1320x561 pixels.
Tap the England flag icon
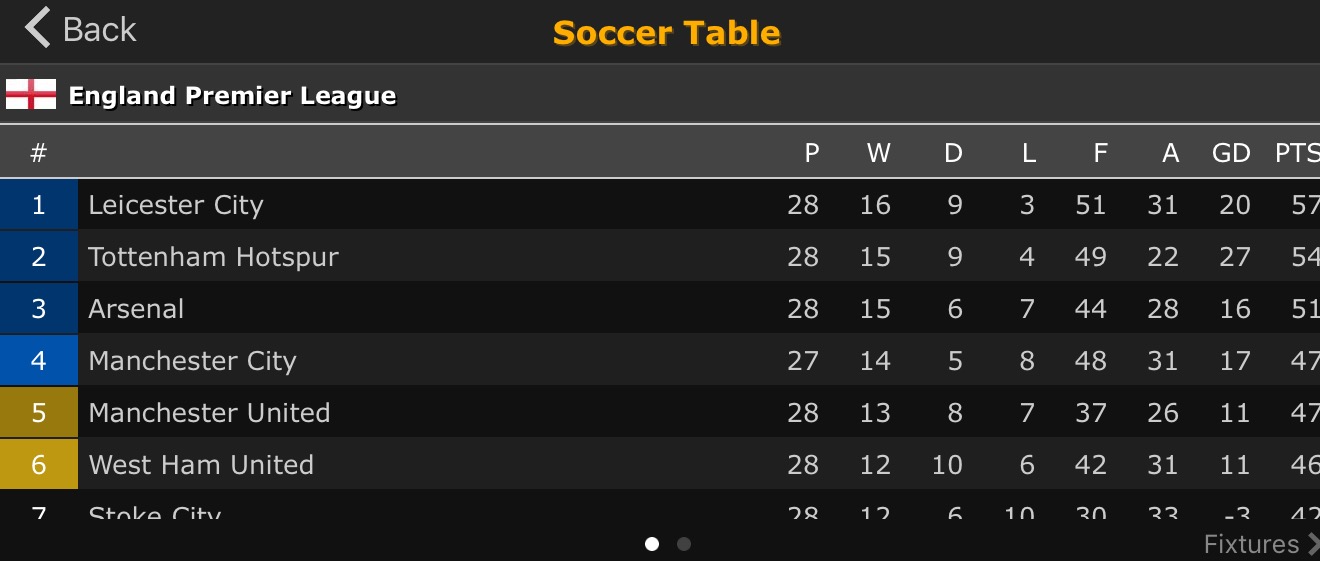pos(31,95)
